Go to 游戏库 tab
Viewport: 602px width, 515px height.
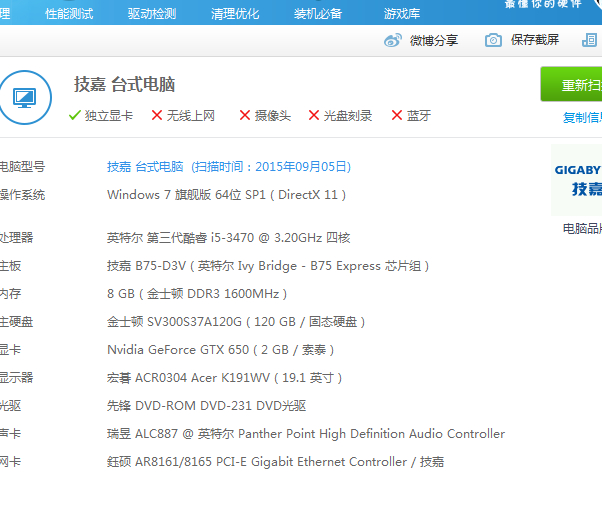[x=402, y=14]
